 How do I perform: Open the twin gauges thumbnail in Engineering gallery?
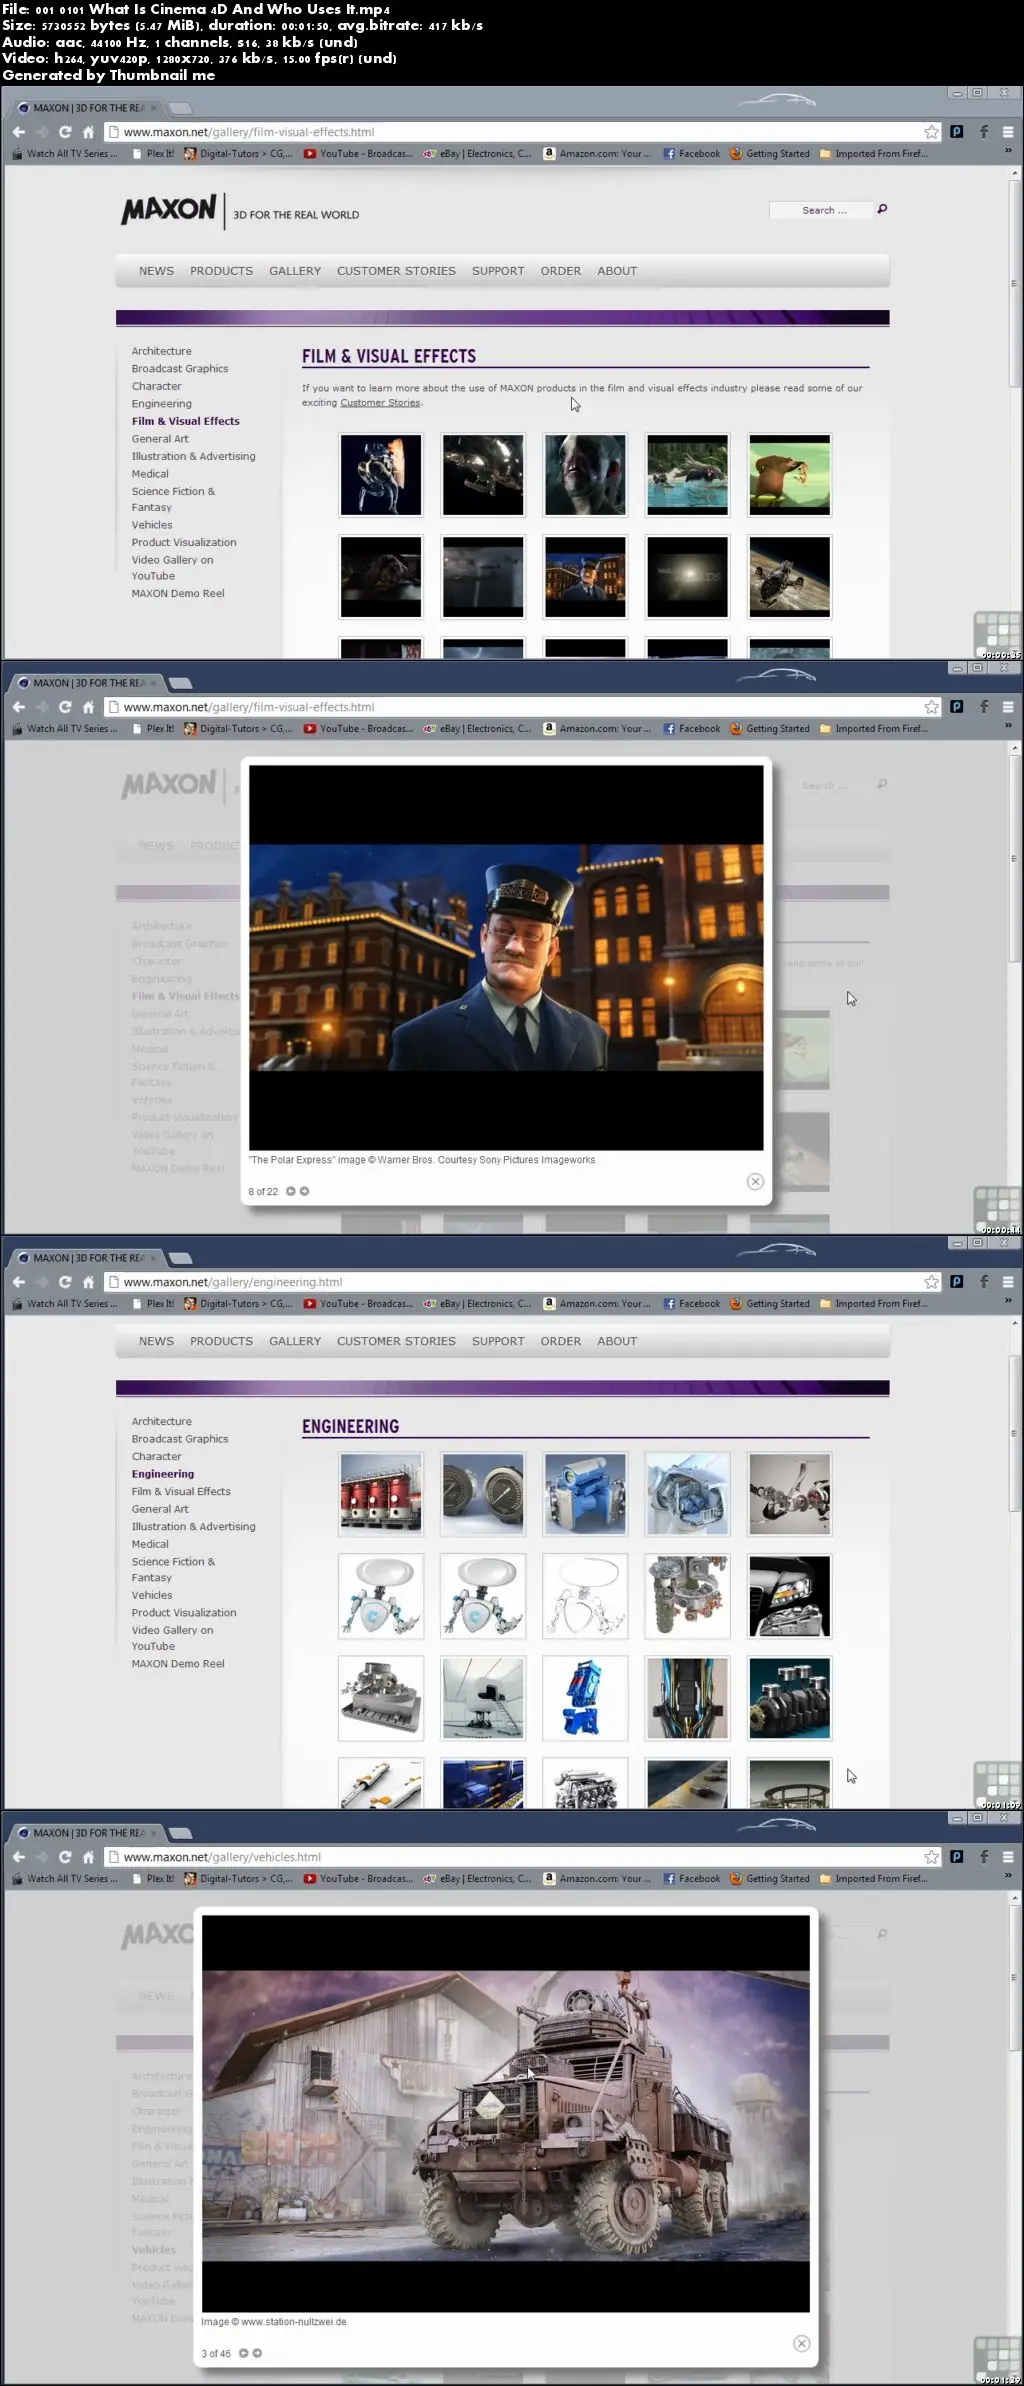coord(483,1494)
